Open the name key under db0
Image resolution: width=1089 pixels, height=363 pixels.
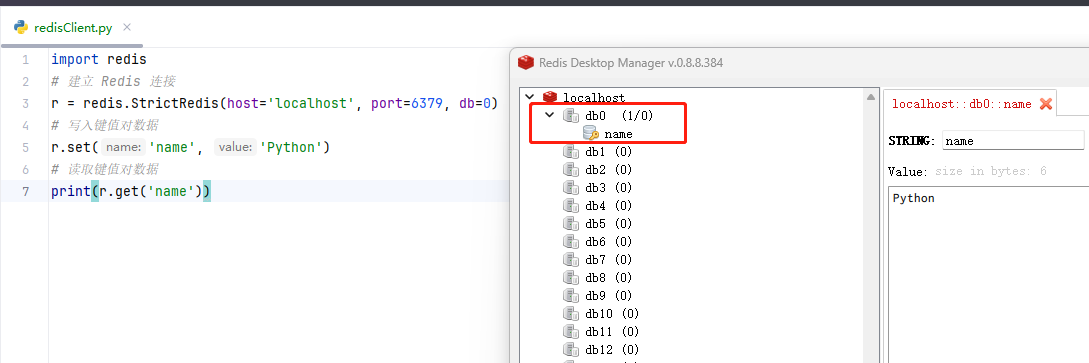pyautogui.click(x=618, y=134)
